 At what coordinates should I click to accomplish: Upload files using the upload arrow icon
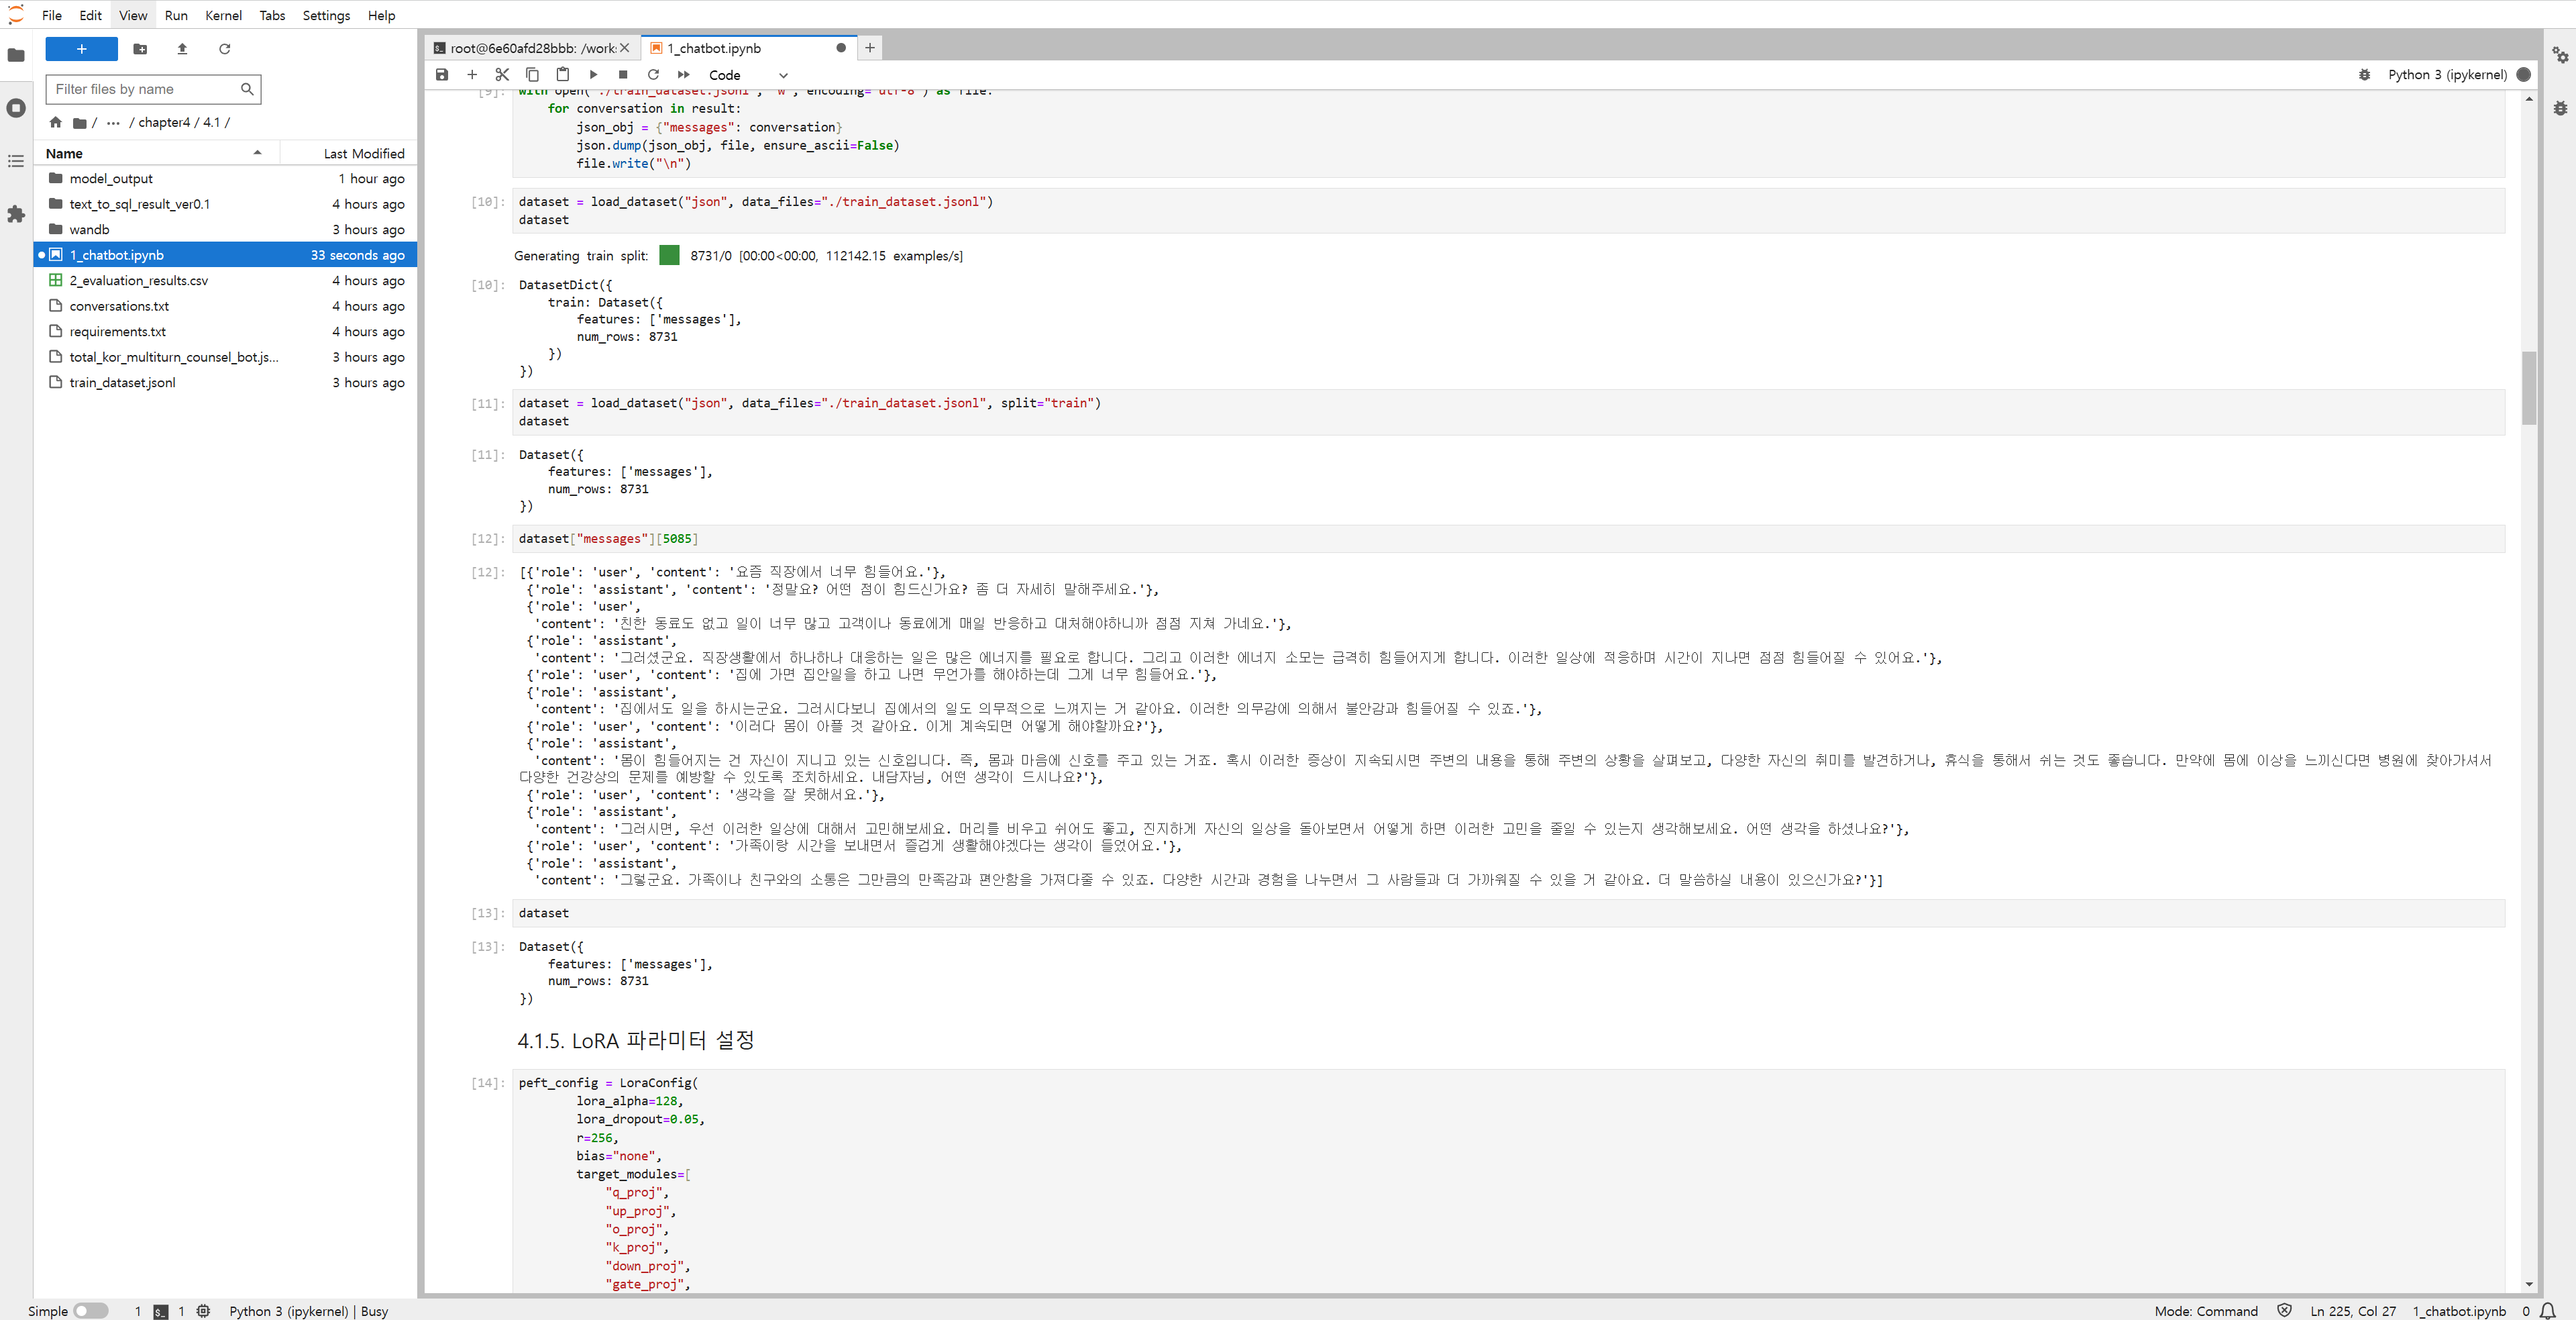click(x=182, y=49)
